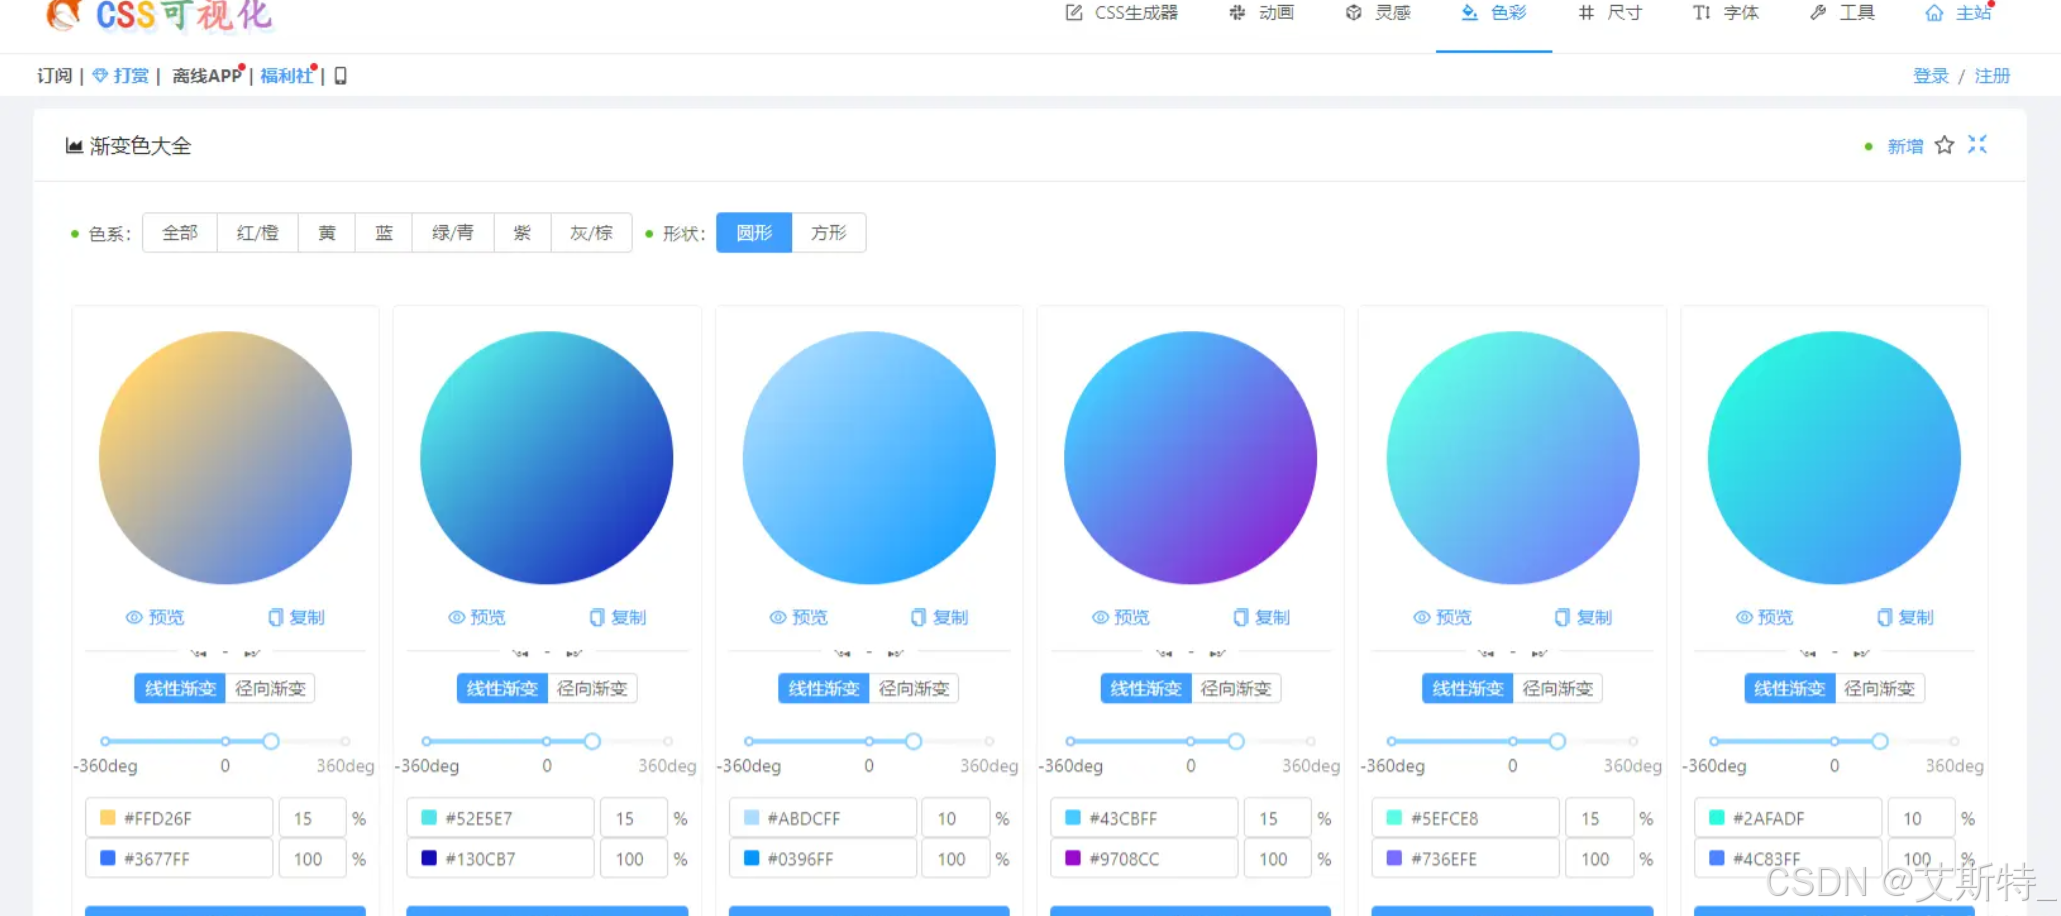Copy the #2AFADF gradient card

pyautogui.click(x=1906, y=617)
